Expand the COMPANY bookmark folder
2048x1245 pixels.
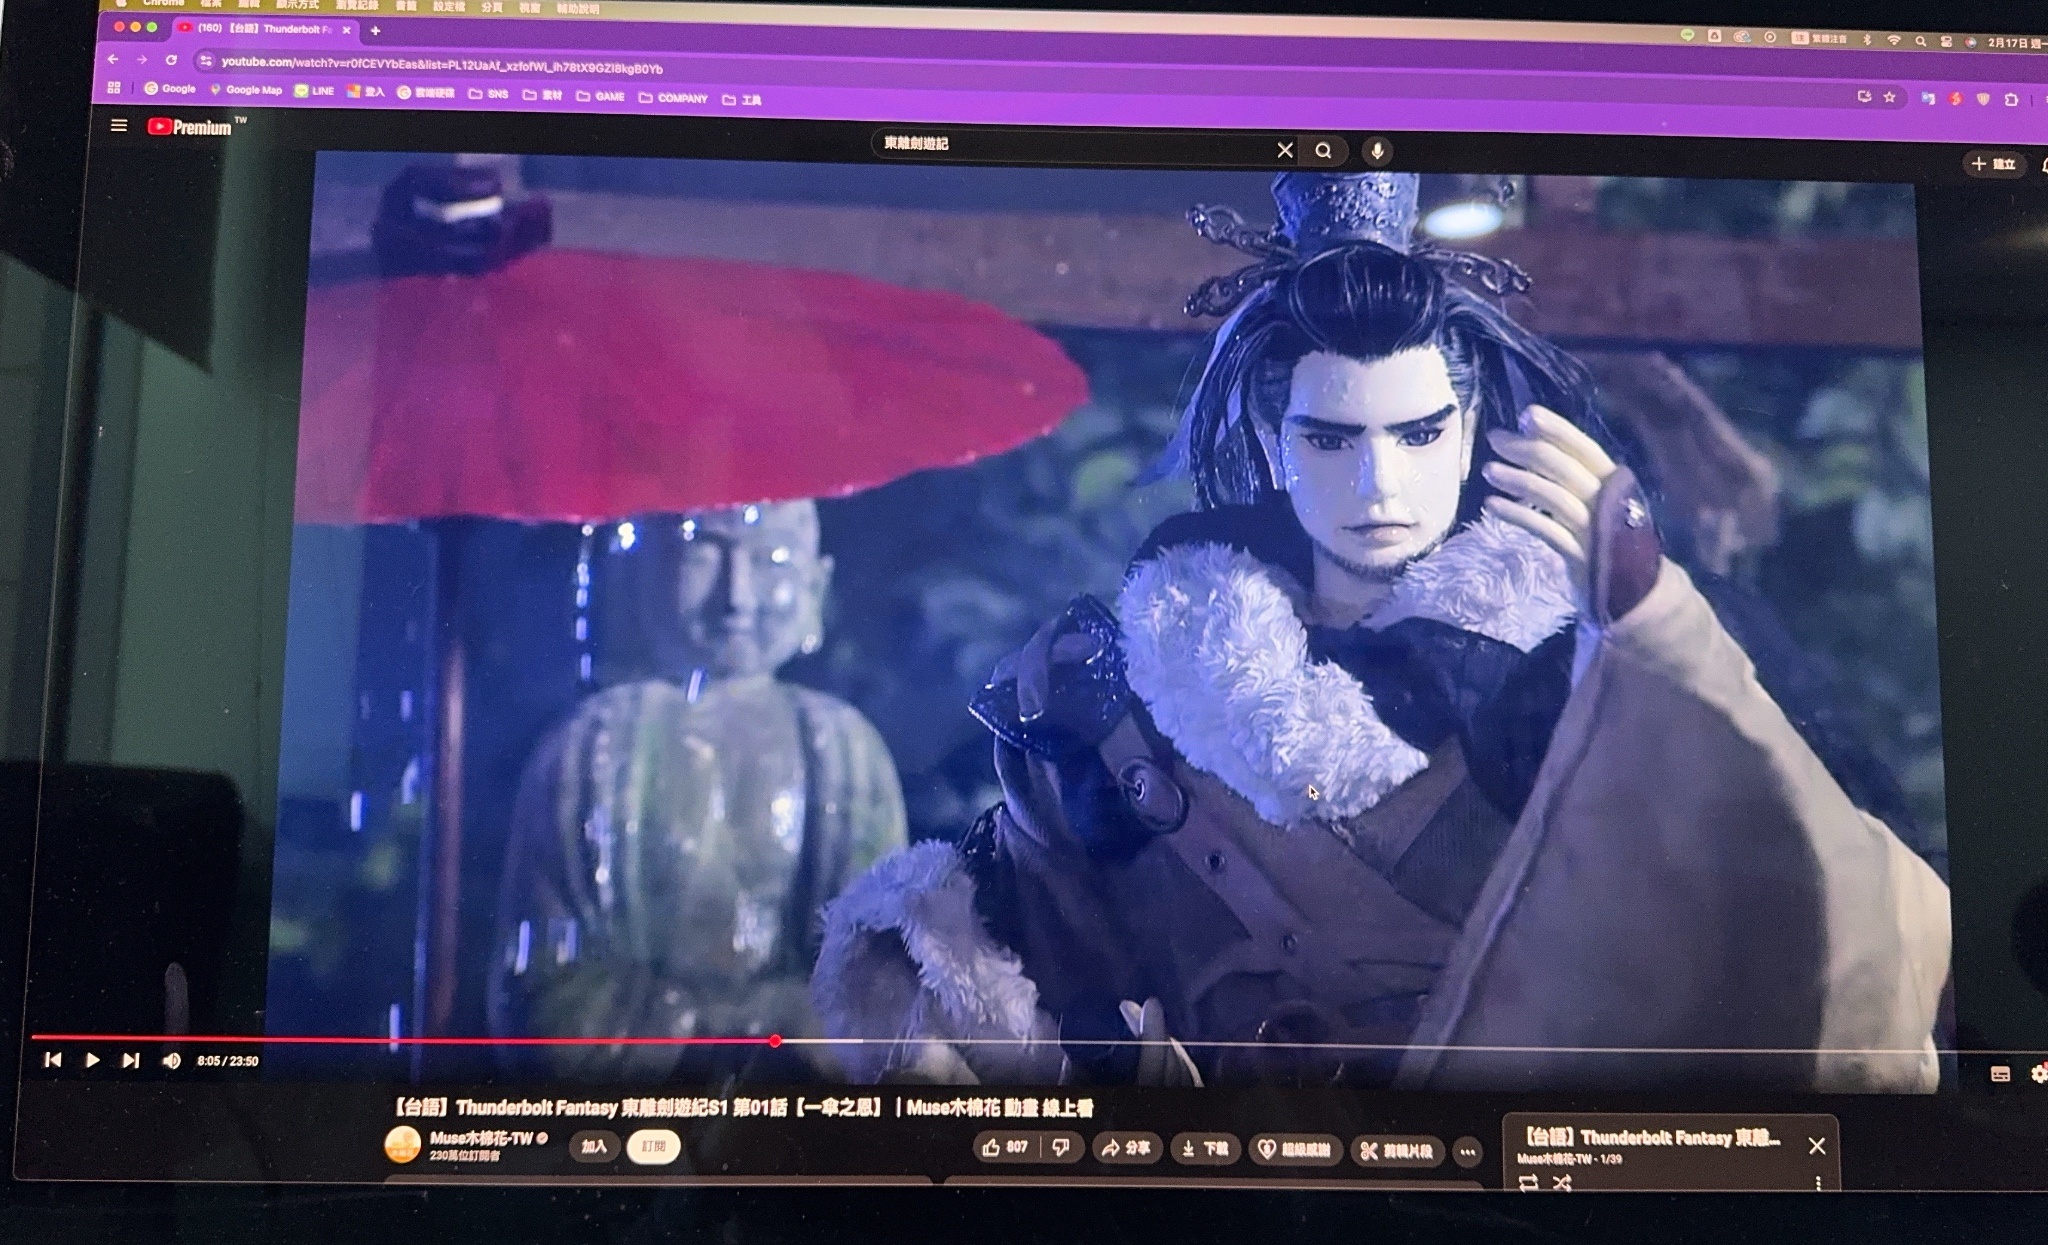[x=672, y=98]
